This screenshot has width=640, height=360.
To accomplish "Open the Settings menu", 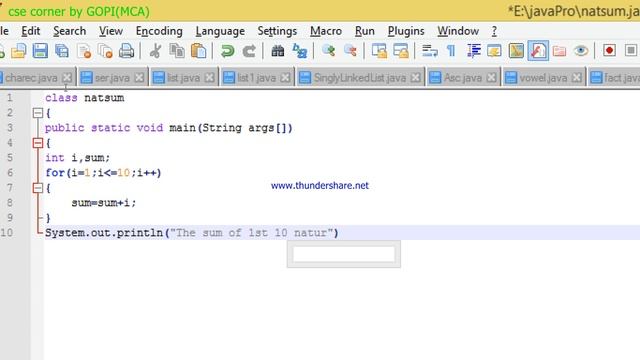I will point(277,31).
